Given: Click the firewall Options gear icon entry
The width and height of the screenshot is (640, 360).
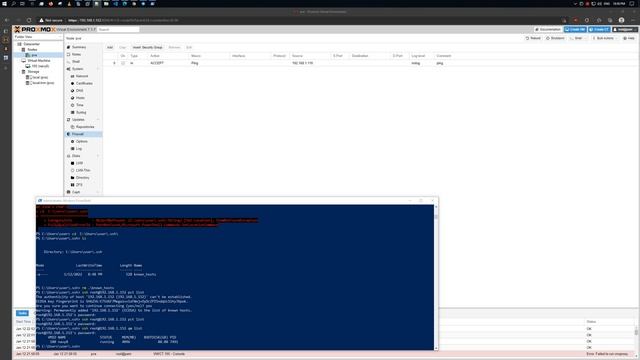Looking at the screenshot, I should point(73,142).
